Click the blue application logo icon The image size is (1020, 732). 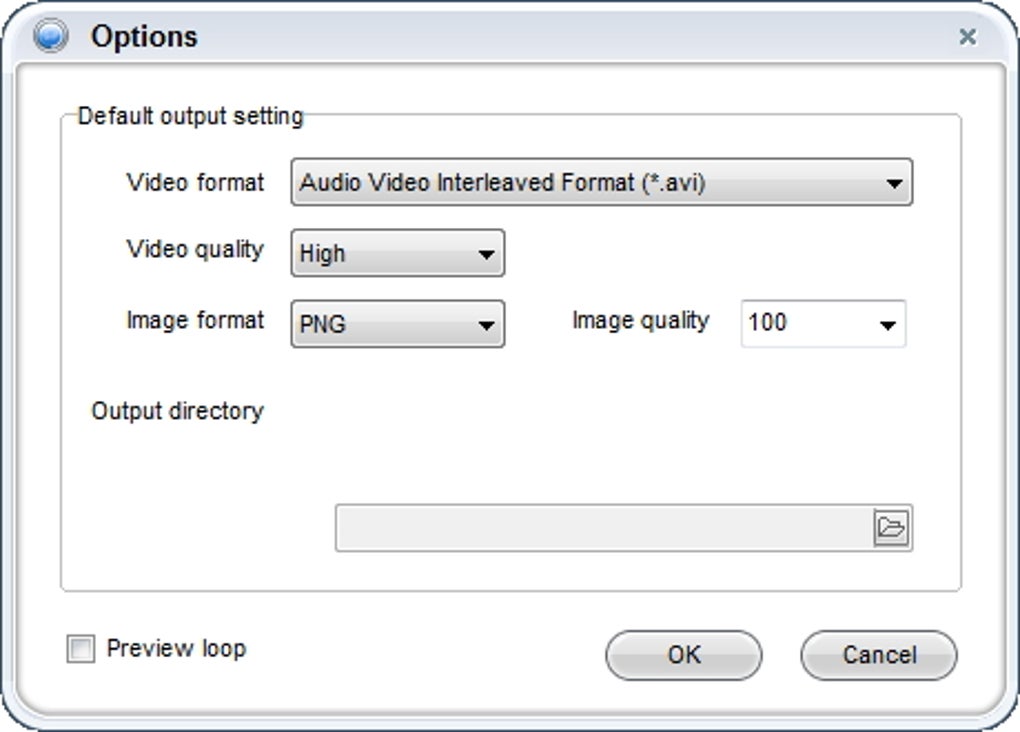51,35
